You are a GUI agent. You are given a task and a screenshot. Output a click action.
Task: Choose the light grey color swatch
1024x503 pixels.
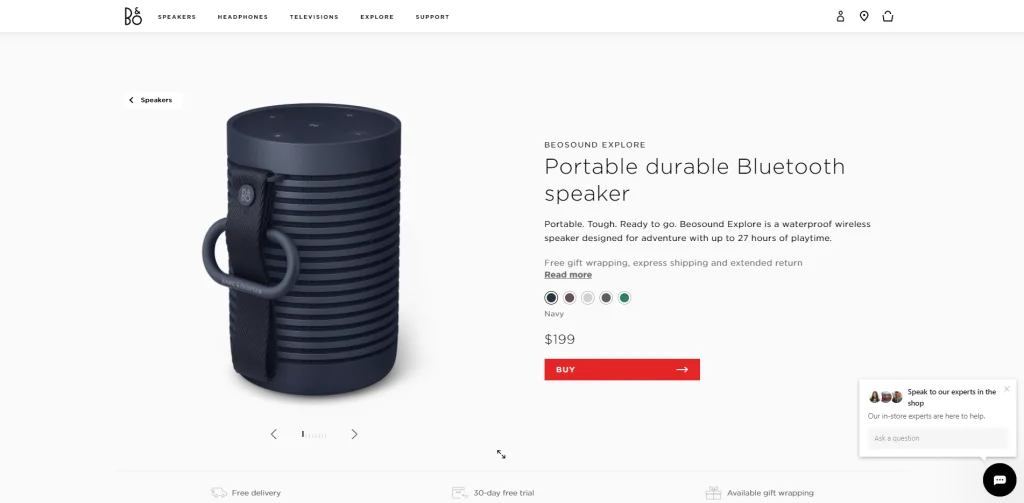pos(588,298)
